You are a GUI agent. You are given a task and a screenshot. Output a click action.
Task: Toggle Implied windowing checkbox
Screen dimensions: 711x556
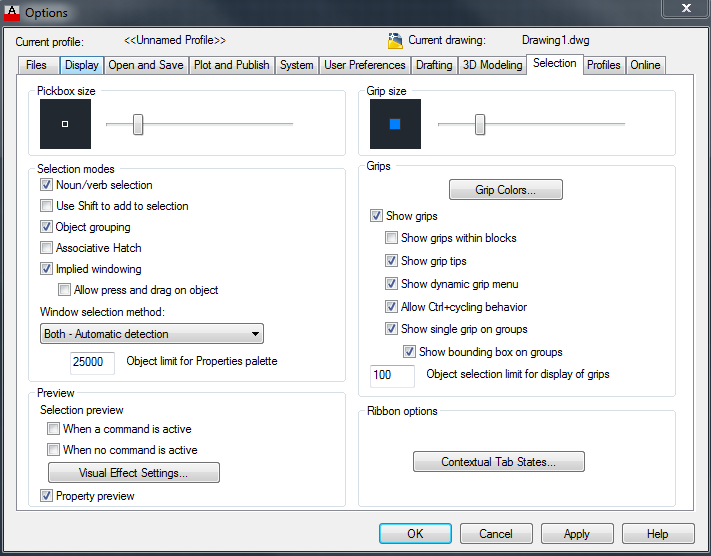click(x=46, y=268)
